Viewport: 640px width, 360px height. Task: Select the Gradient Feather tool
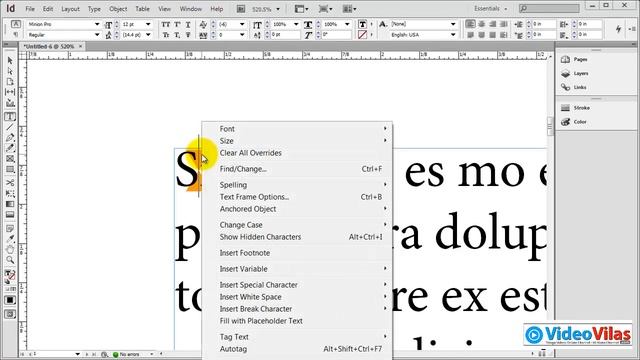(x=10, y=214)
